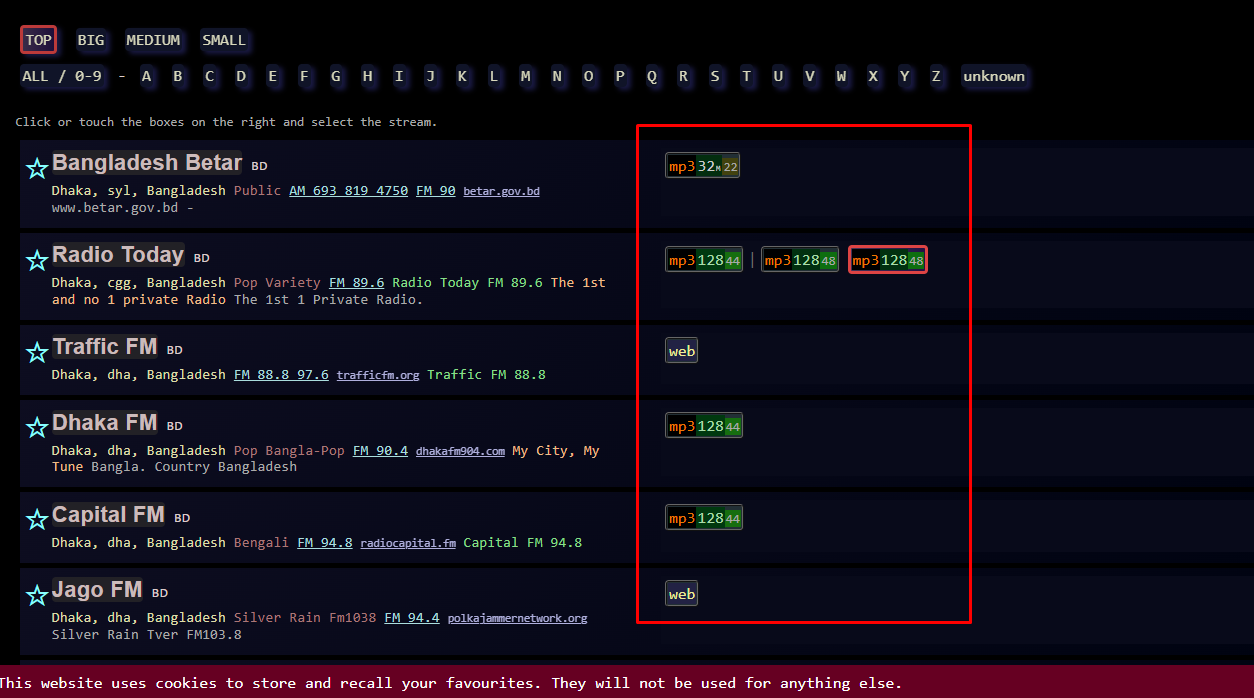Viewport: 1254px width, 698px height.
Task: Switch to the BIG stations filter
Action: (91, 40)
